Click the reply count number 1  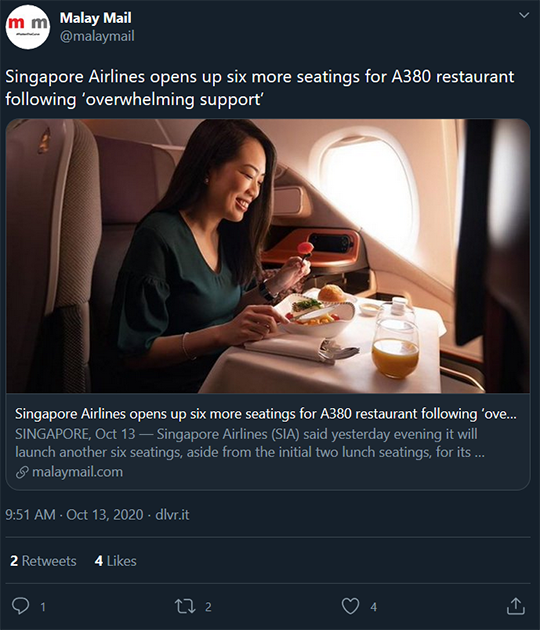(43, 607)
